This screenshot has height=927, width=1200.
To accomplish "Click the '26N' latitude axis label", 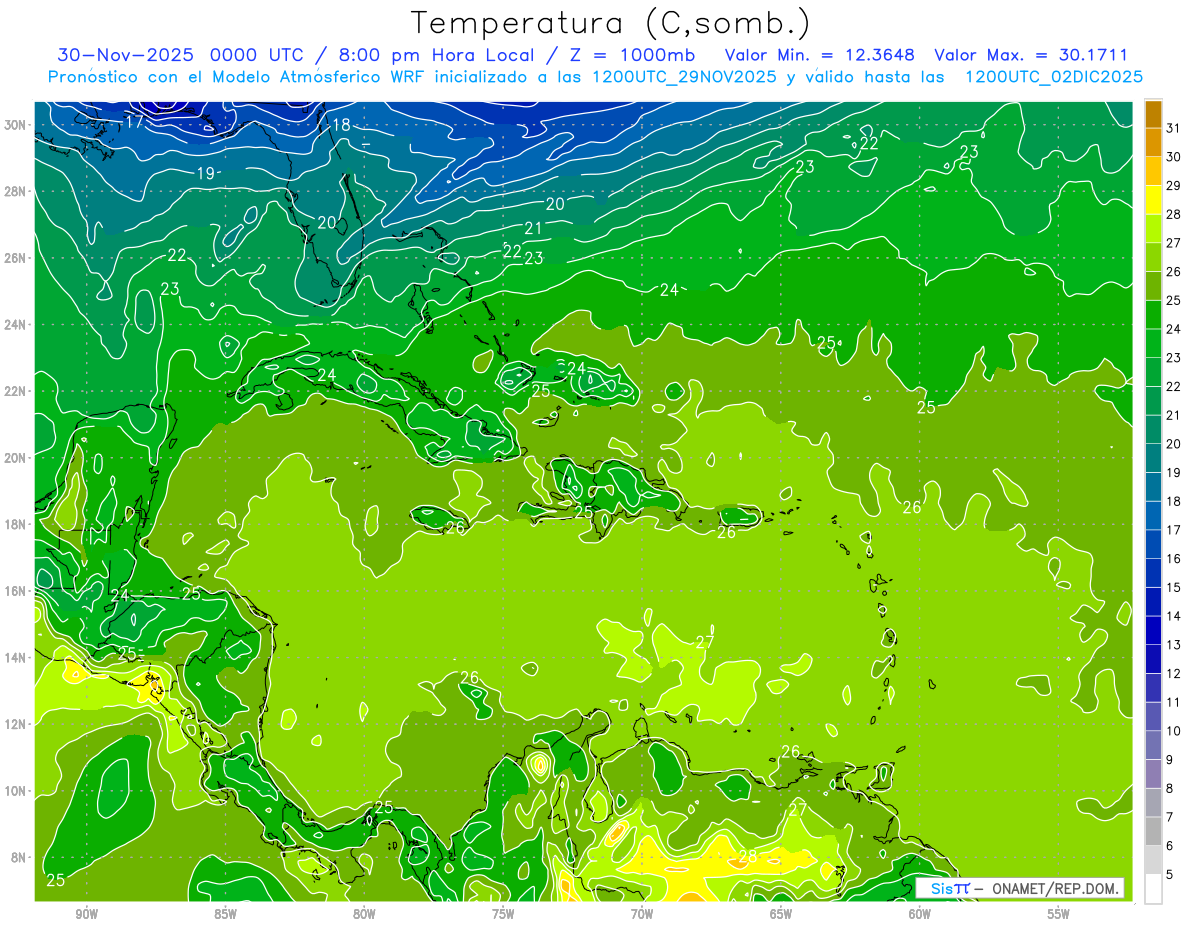I will point(16,258).
